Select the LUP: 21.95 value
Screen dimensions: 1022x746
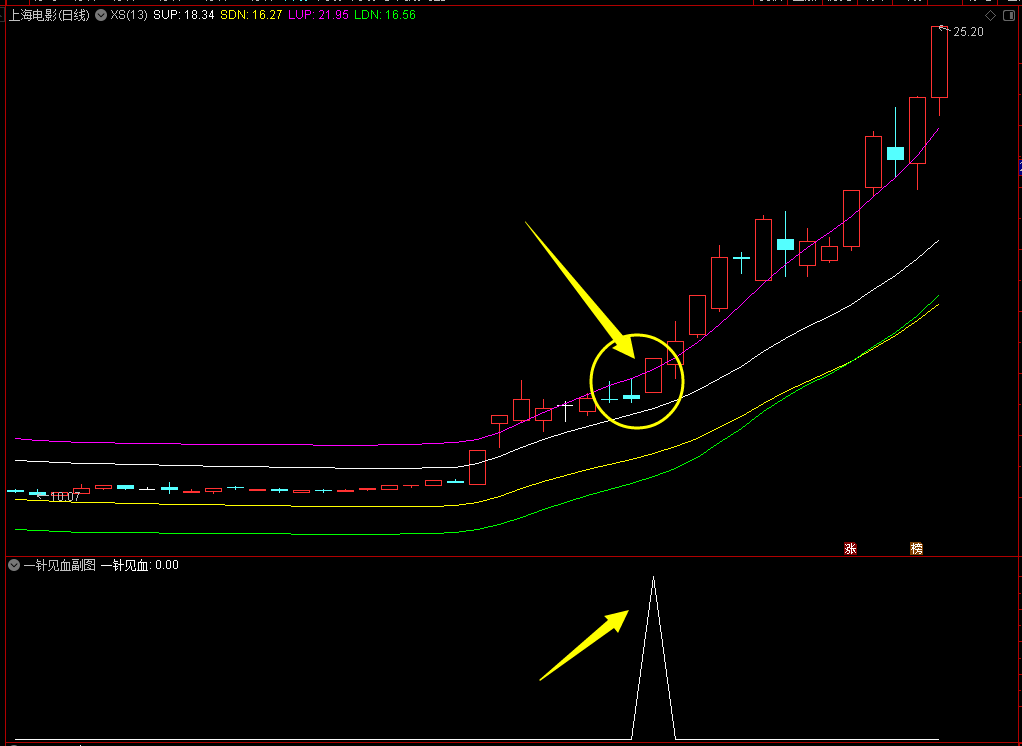click(x=318, y=15)
